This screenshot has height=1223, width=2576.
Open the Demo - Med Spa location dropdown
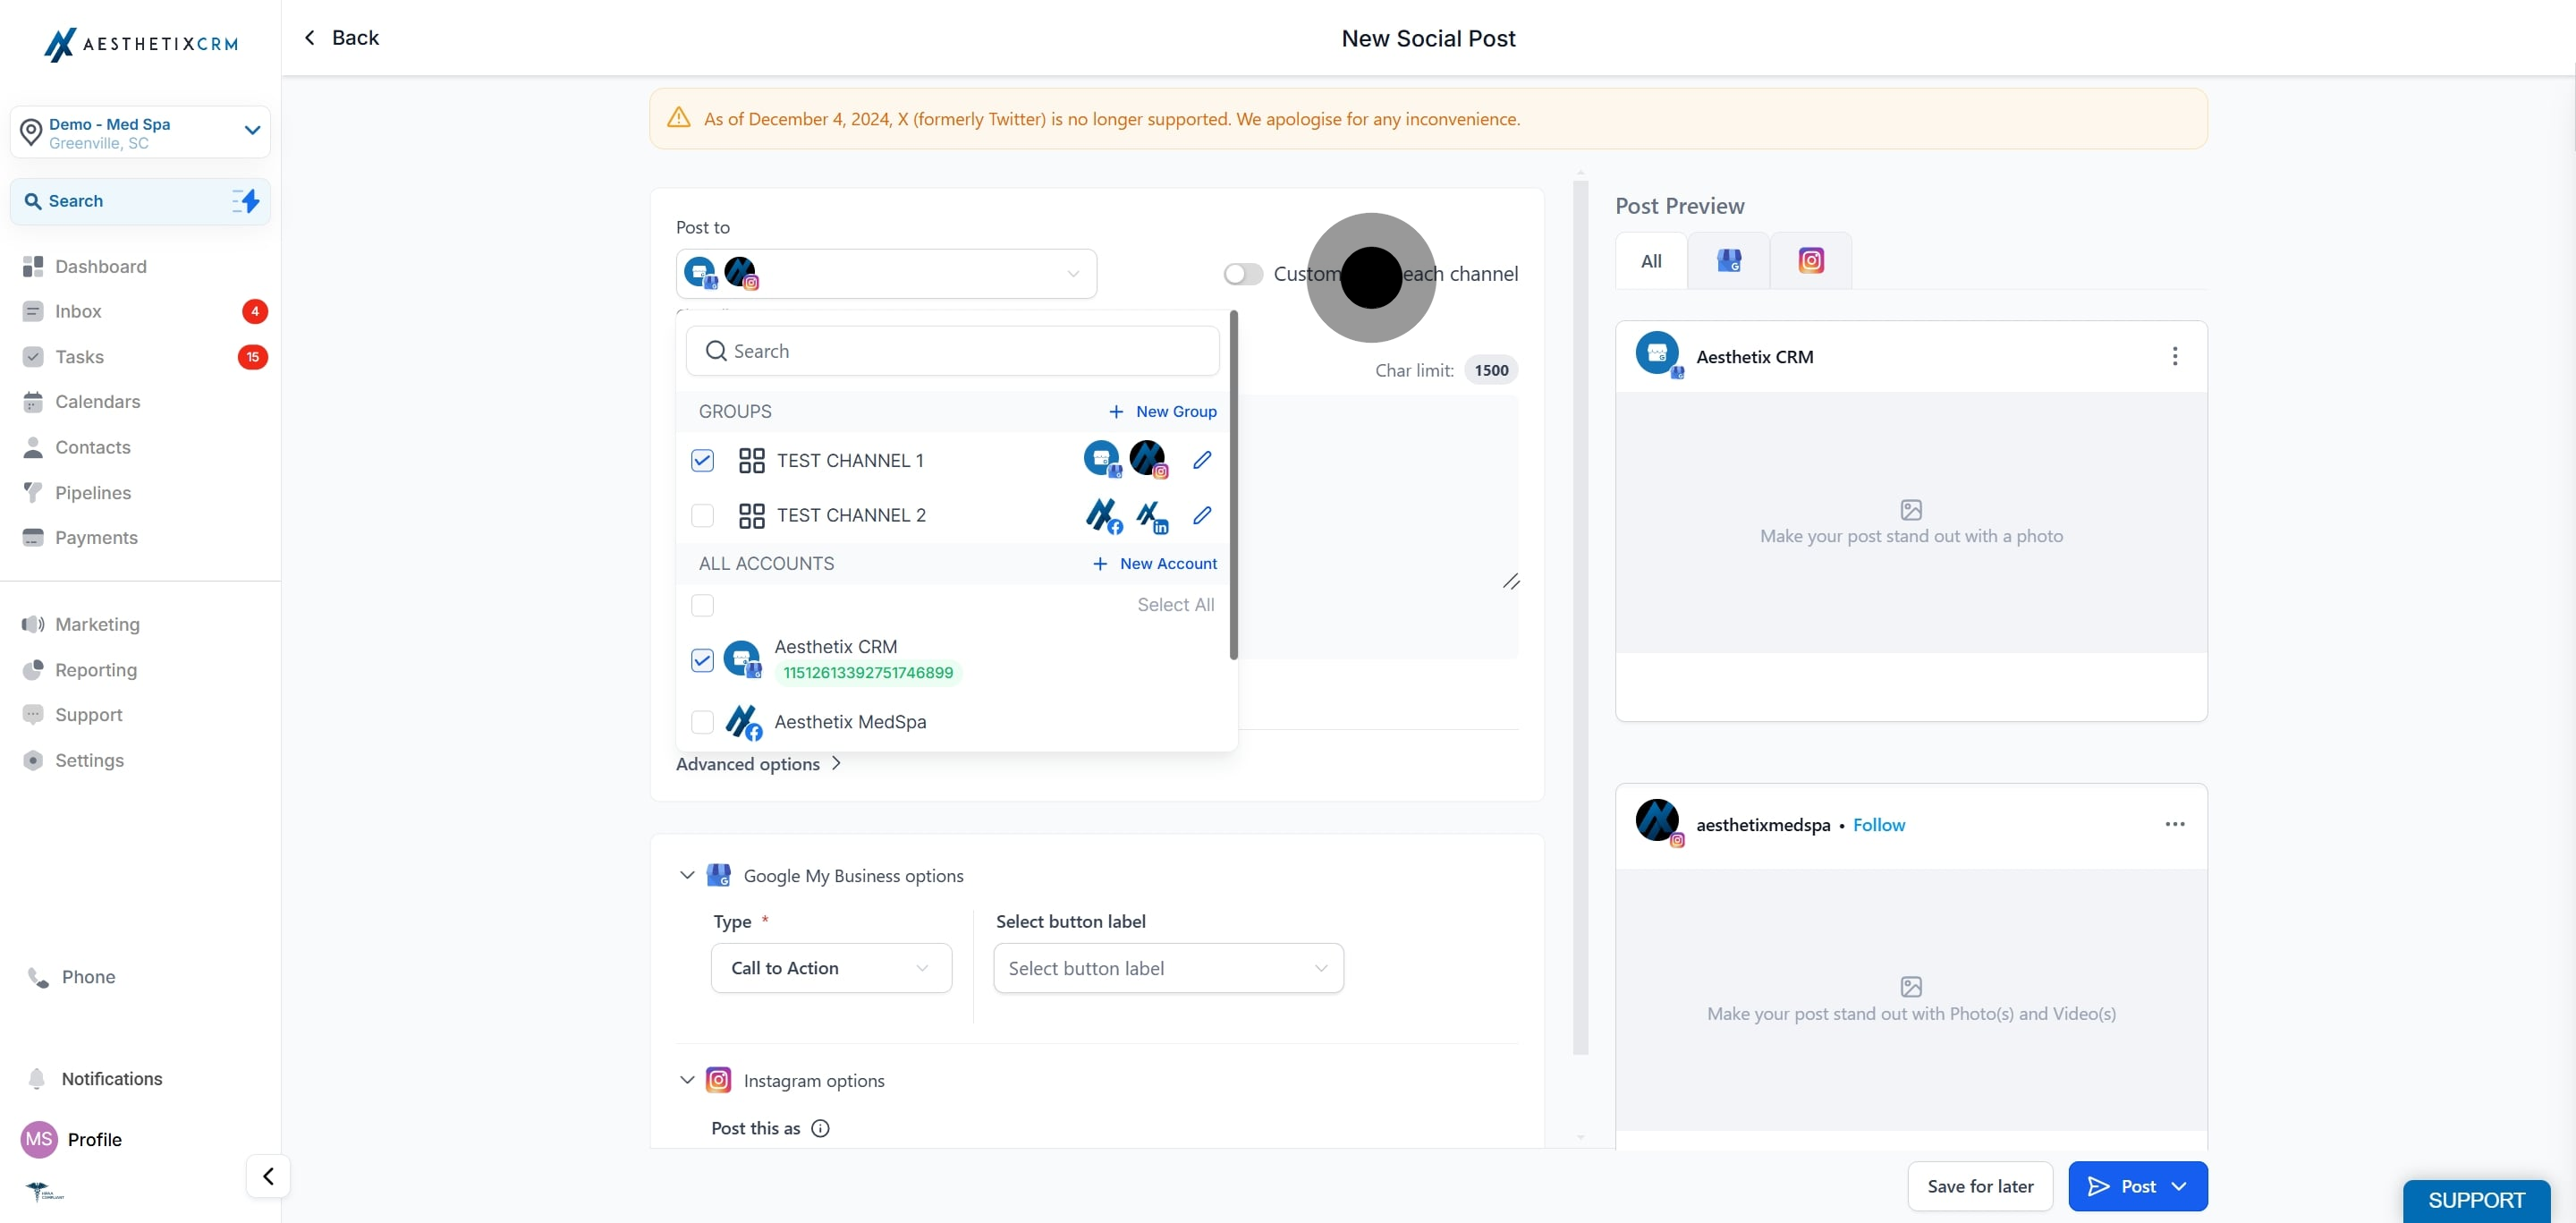(252, 131)
